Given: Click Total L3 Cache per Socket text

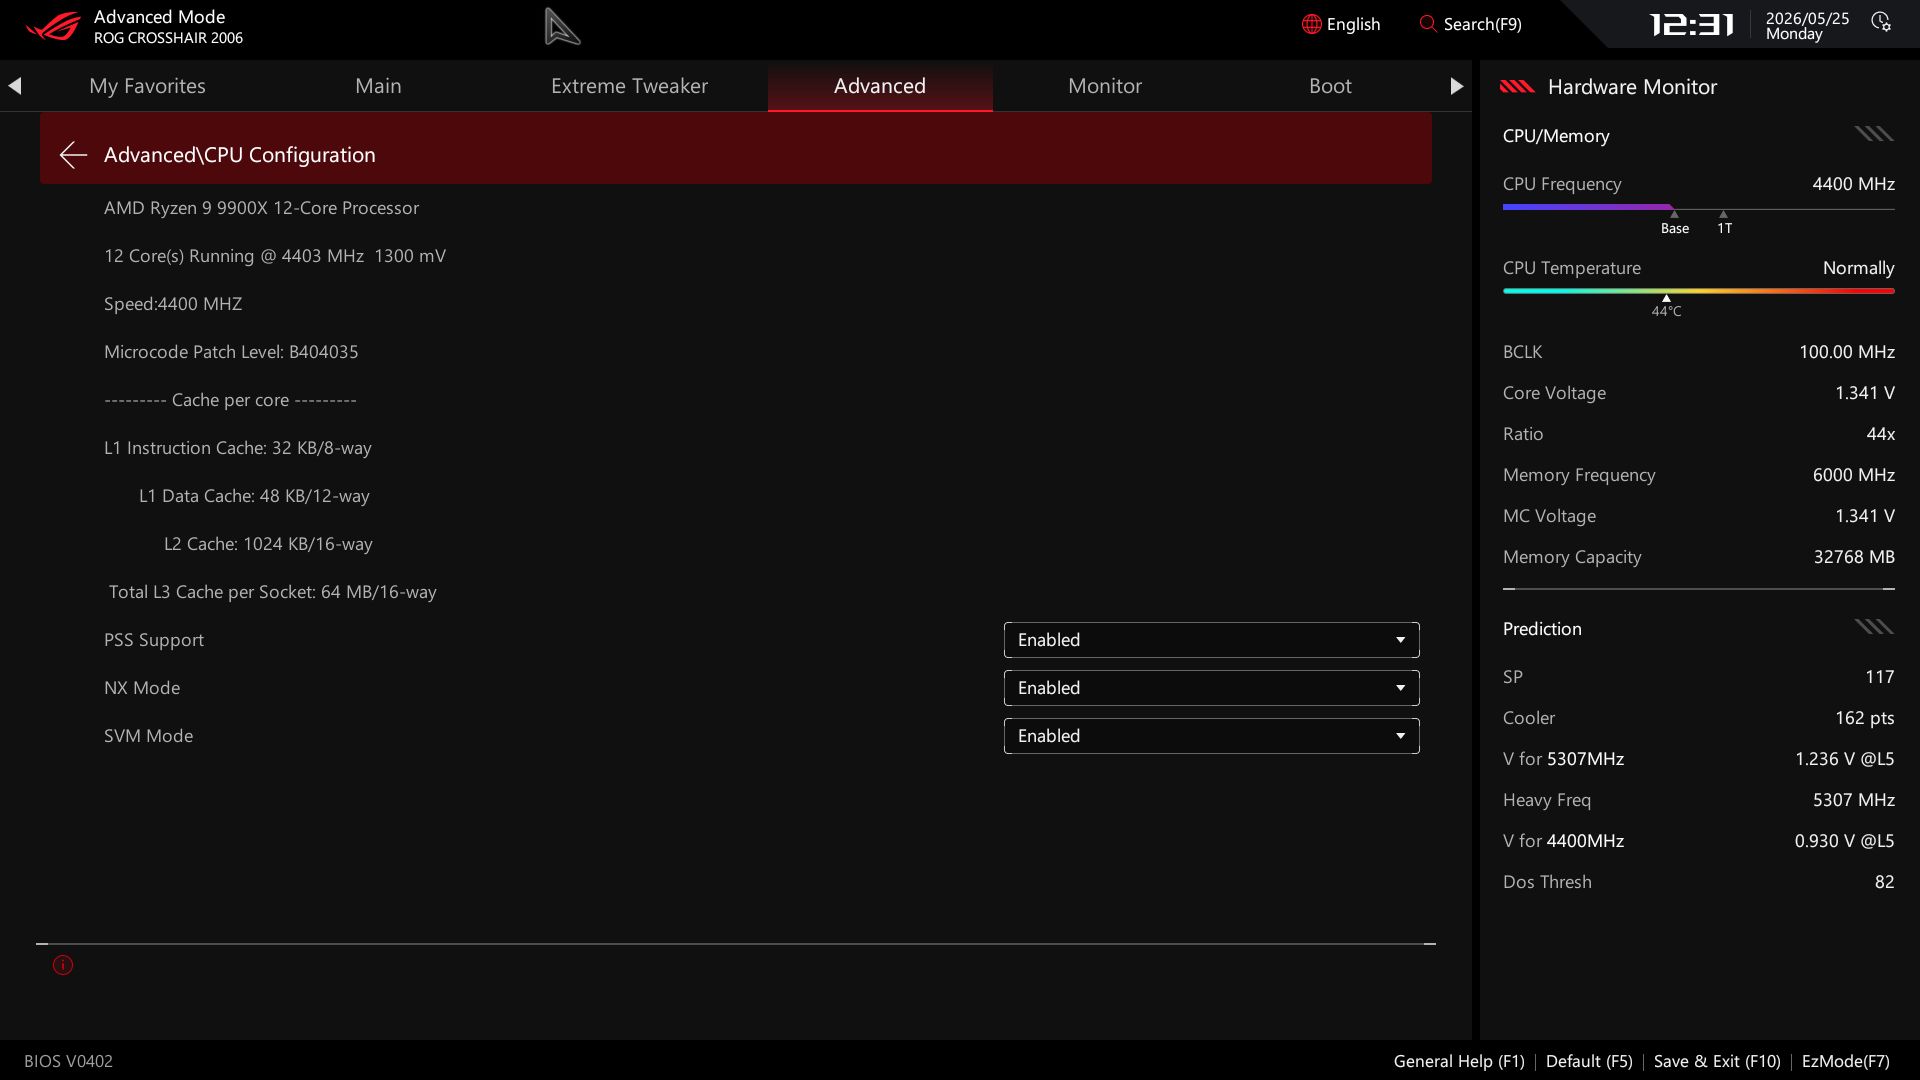Looking at the screenshot, I should point(273,592).
